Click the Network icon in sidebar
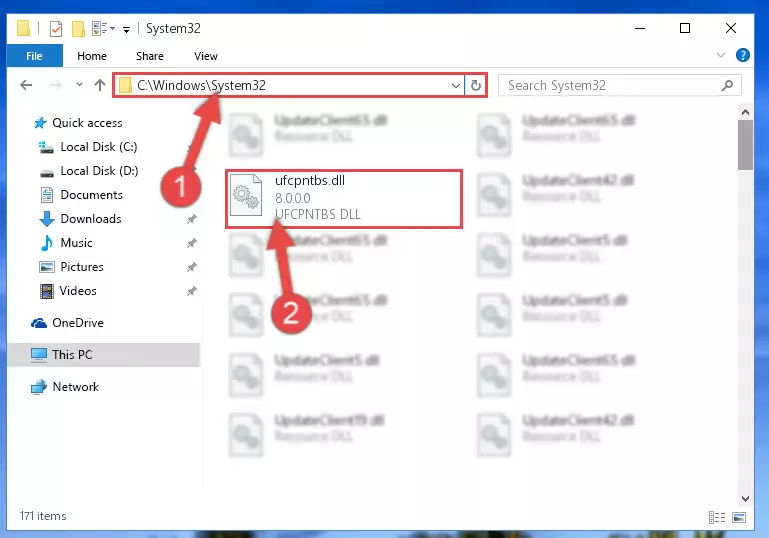 tap(39, 387)
